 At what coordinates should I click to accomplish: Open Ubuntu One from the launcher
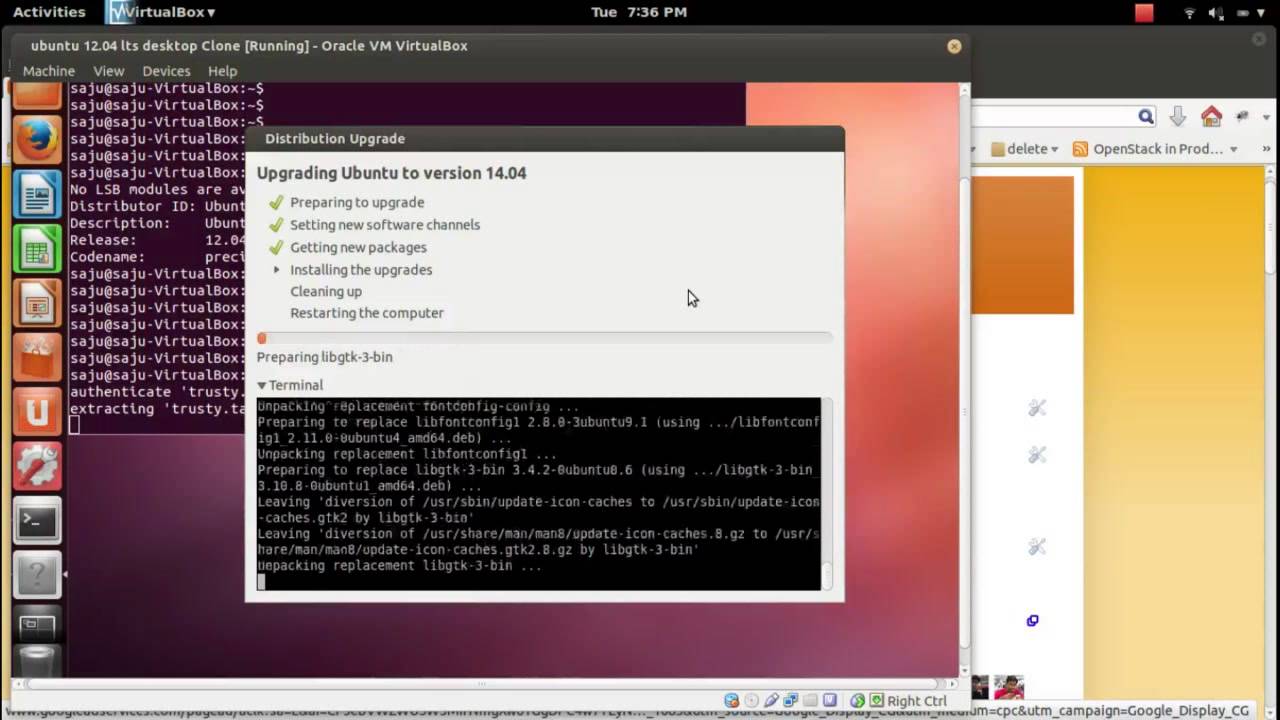coord(37,411)
